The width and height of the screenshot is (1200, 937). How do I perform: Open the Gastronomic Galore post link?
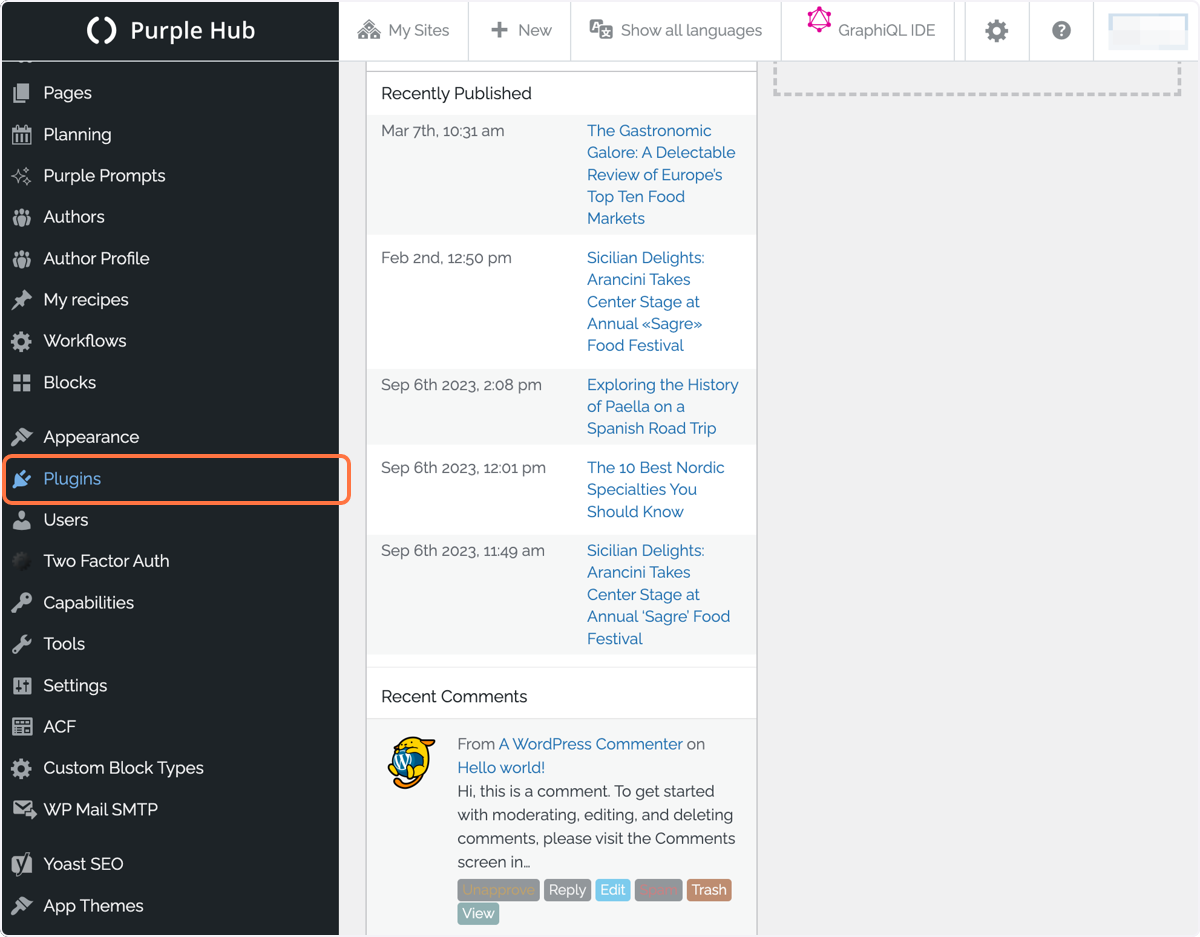(661, 174)
